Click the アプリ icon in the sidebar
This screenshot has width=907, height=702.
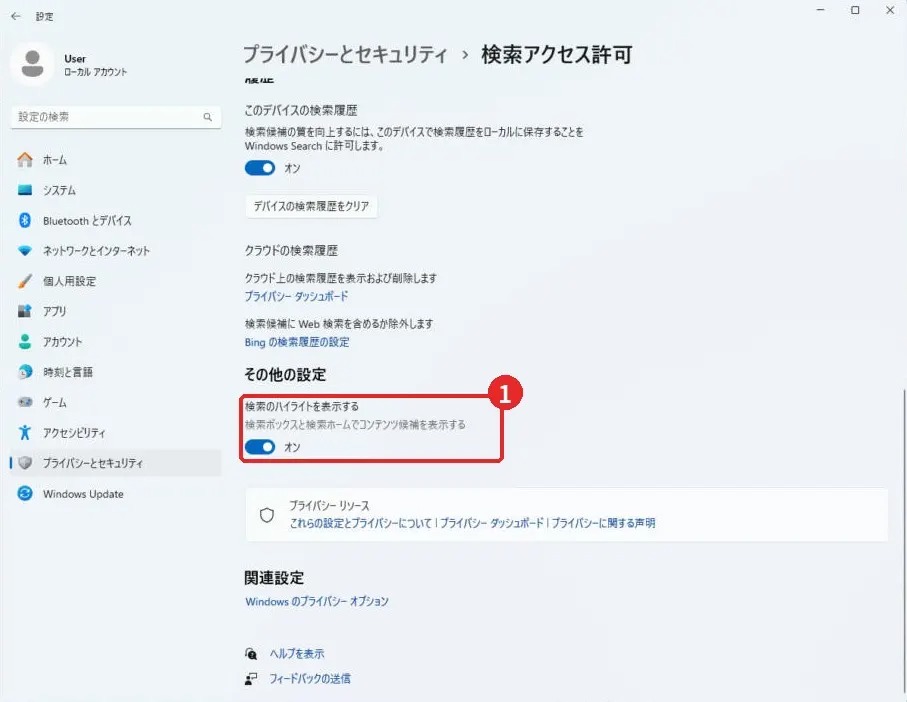[25, 311]
